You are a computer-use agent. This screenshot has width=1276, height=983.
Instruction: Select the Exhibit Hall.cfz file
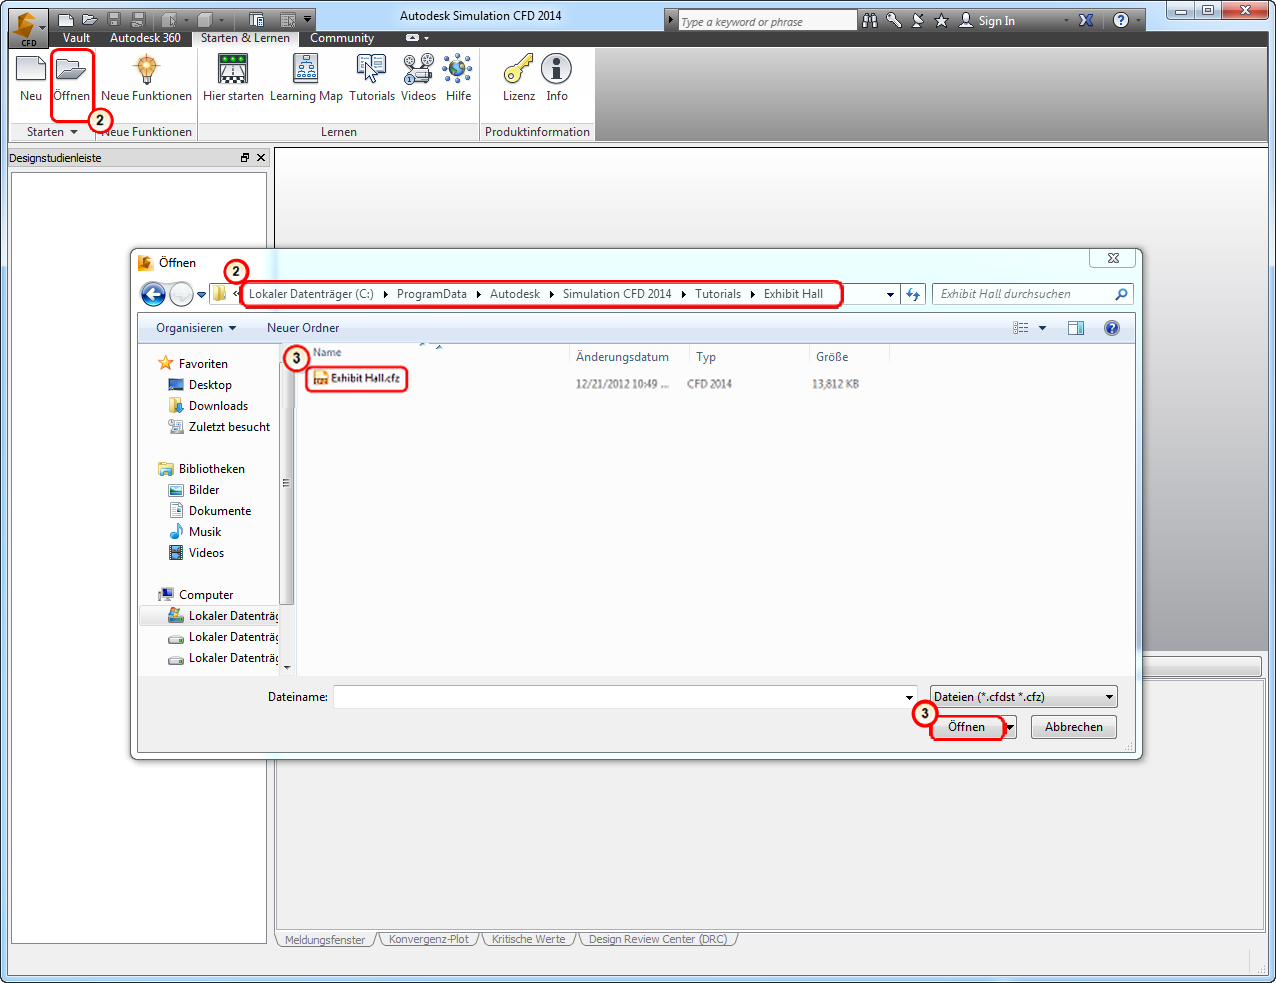[356, 378]
